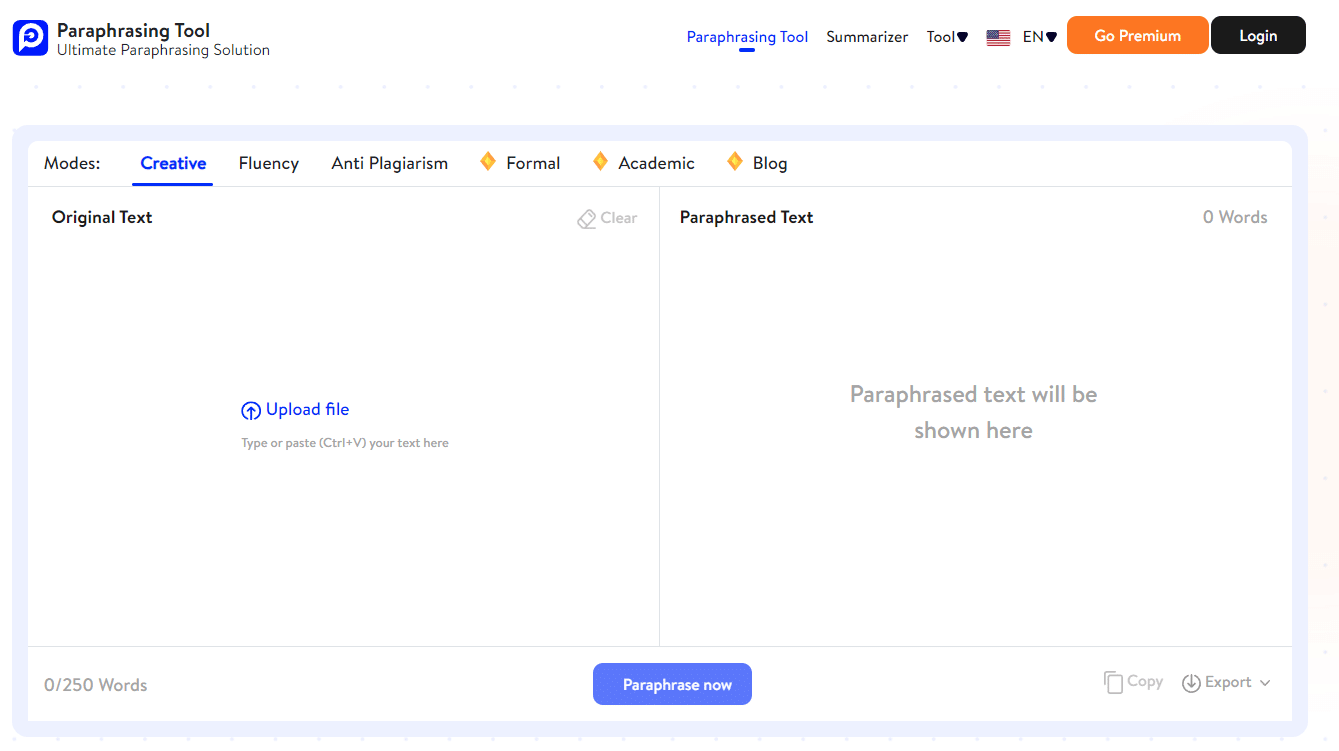
Task: Click the Copy icon for paraphrased text
Action: coord(1114,681)
